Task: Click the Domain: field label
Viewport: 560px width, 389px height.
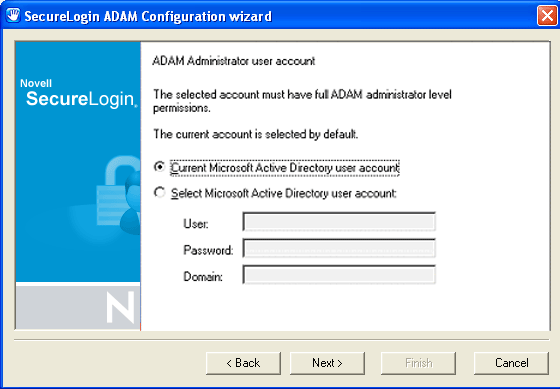Action: click(x=203, y=276)
